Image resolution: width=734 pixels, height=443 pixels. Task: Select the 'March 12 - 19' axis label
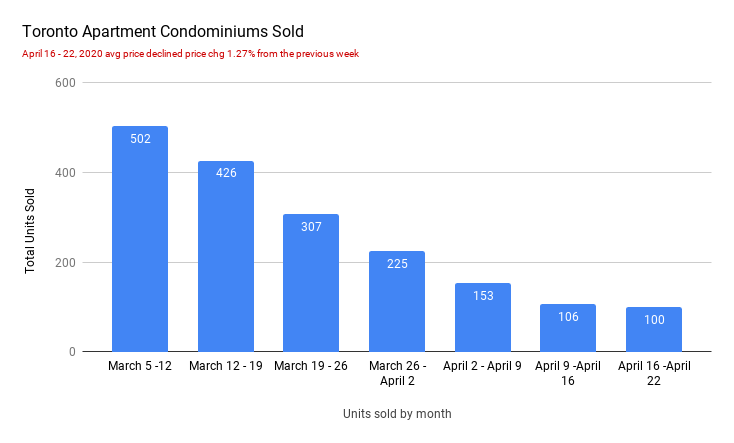(226, 366)
